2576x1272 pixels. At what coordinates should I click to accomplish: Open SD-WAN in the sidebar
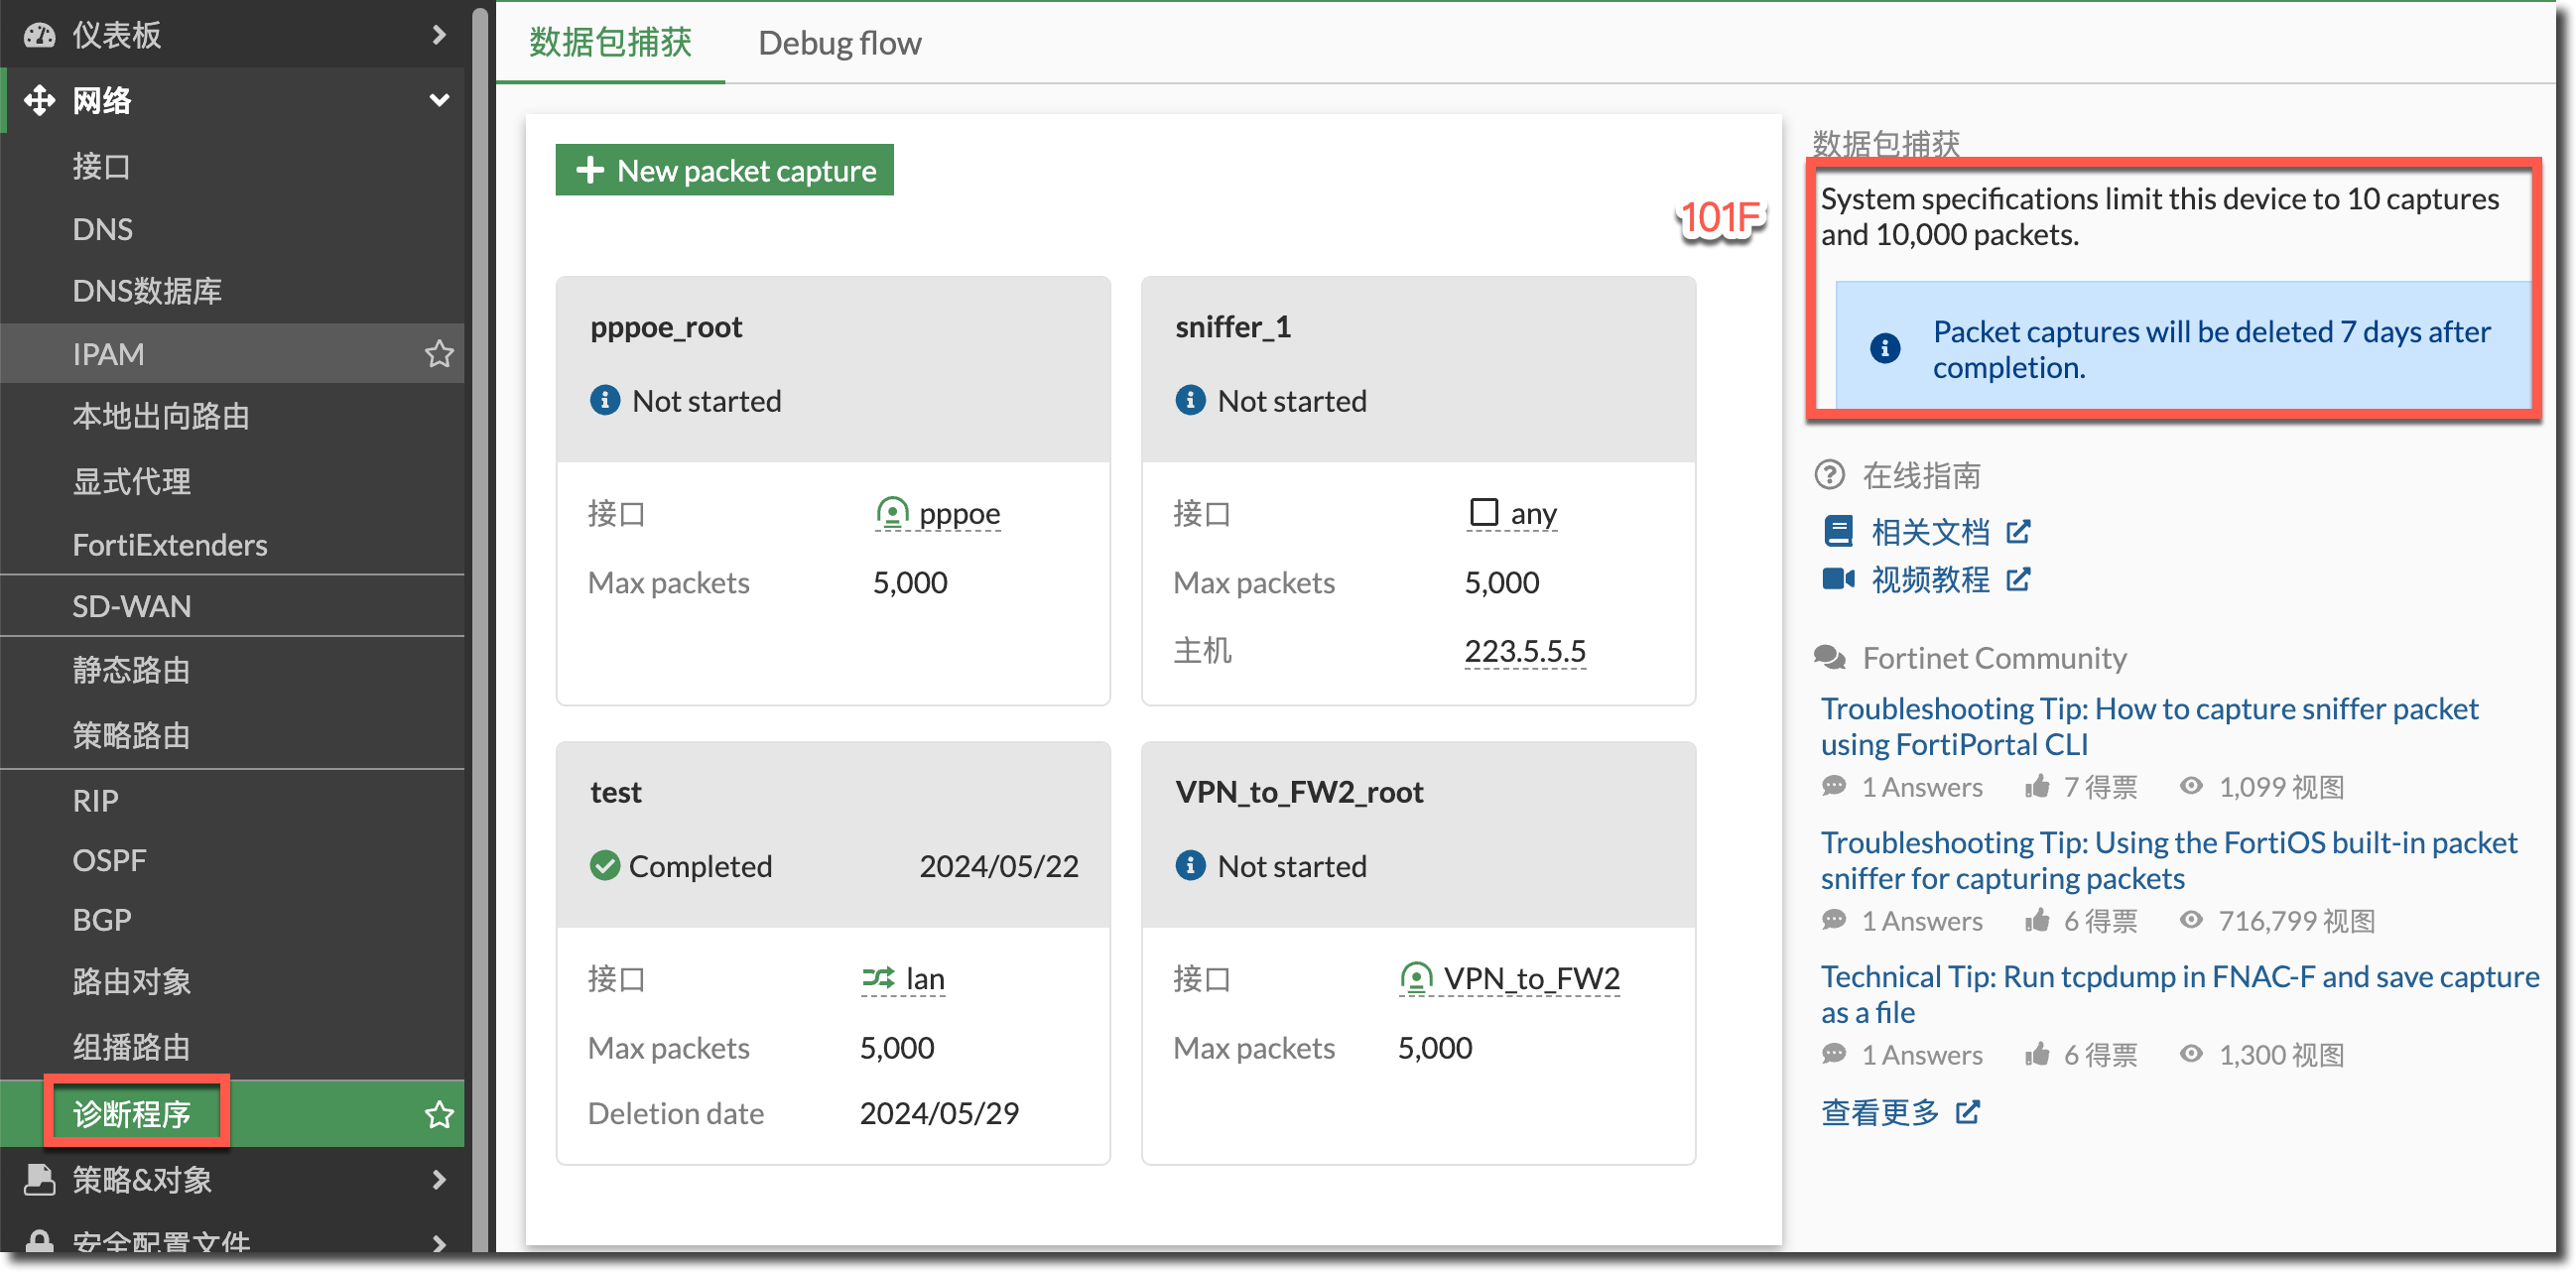click(x=131, y=606)
